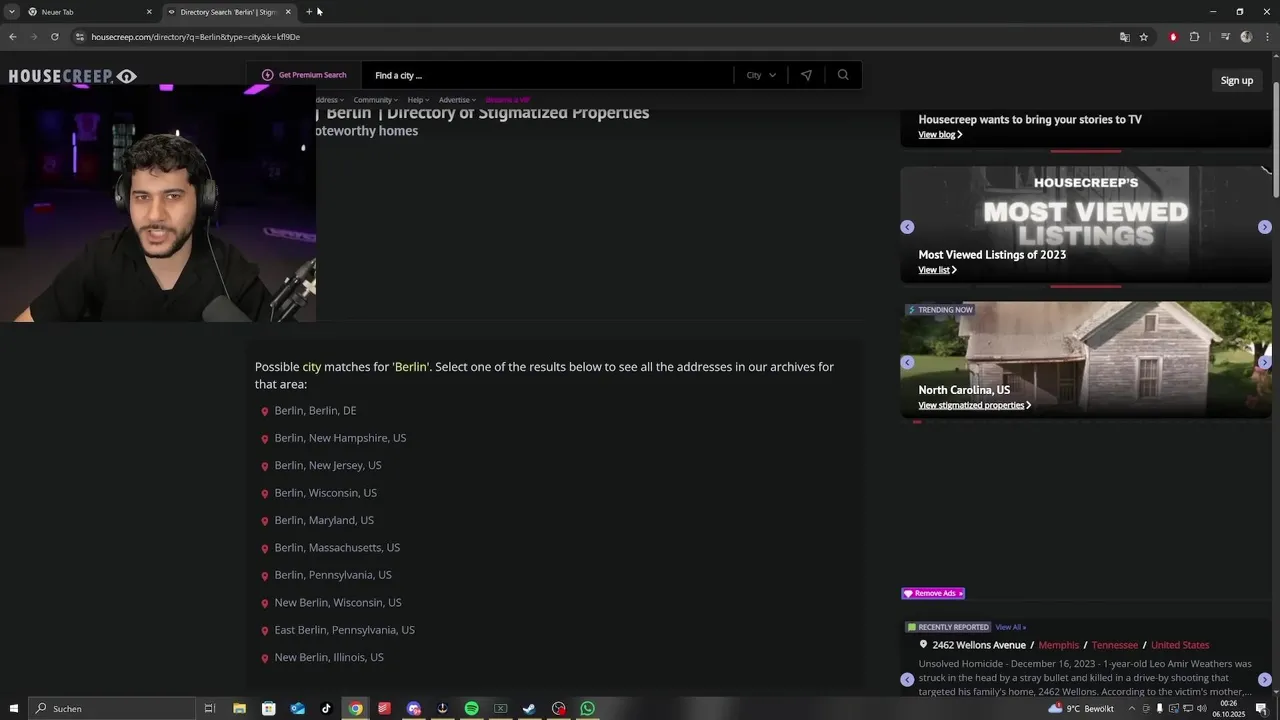Open Spotify from the taskbar
The height and width of the screenshot is (720, 1280).
pyautogui.click(x=471, y=709)
